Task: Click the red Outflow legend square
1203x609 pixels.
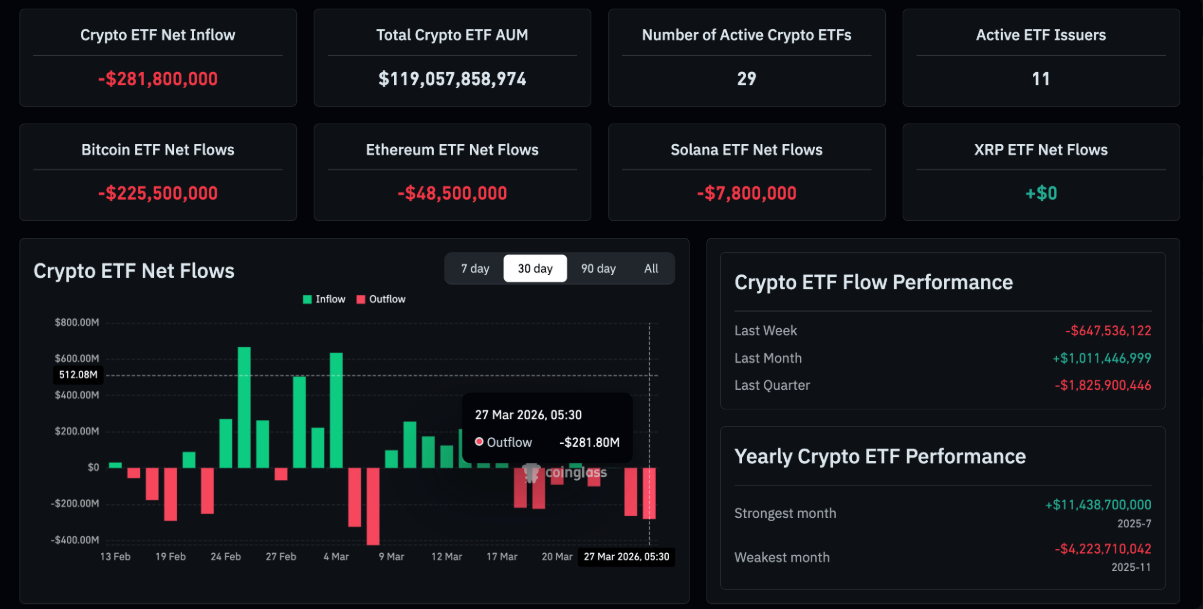Action: click(x=361, y=298)
